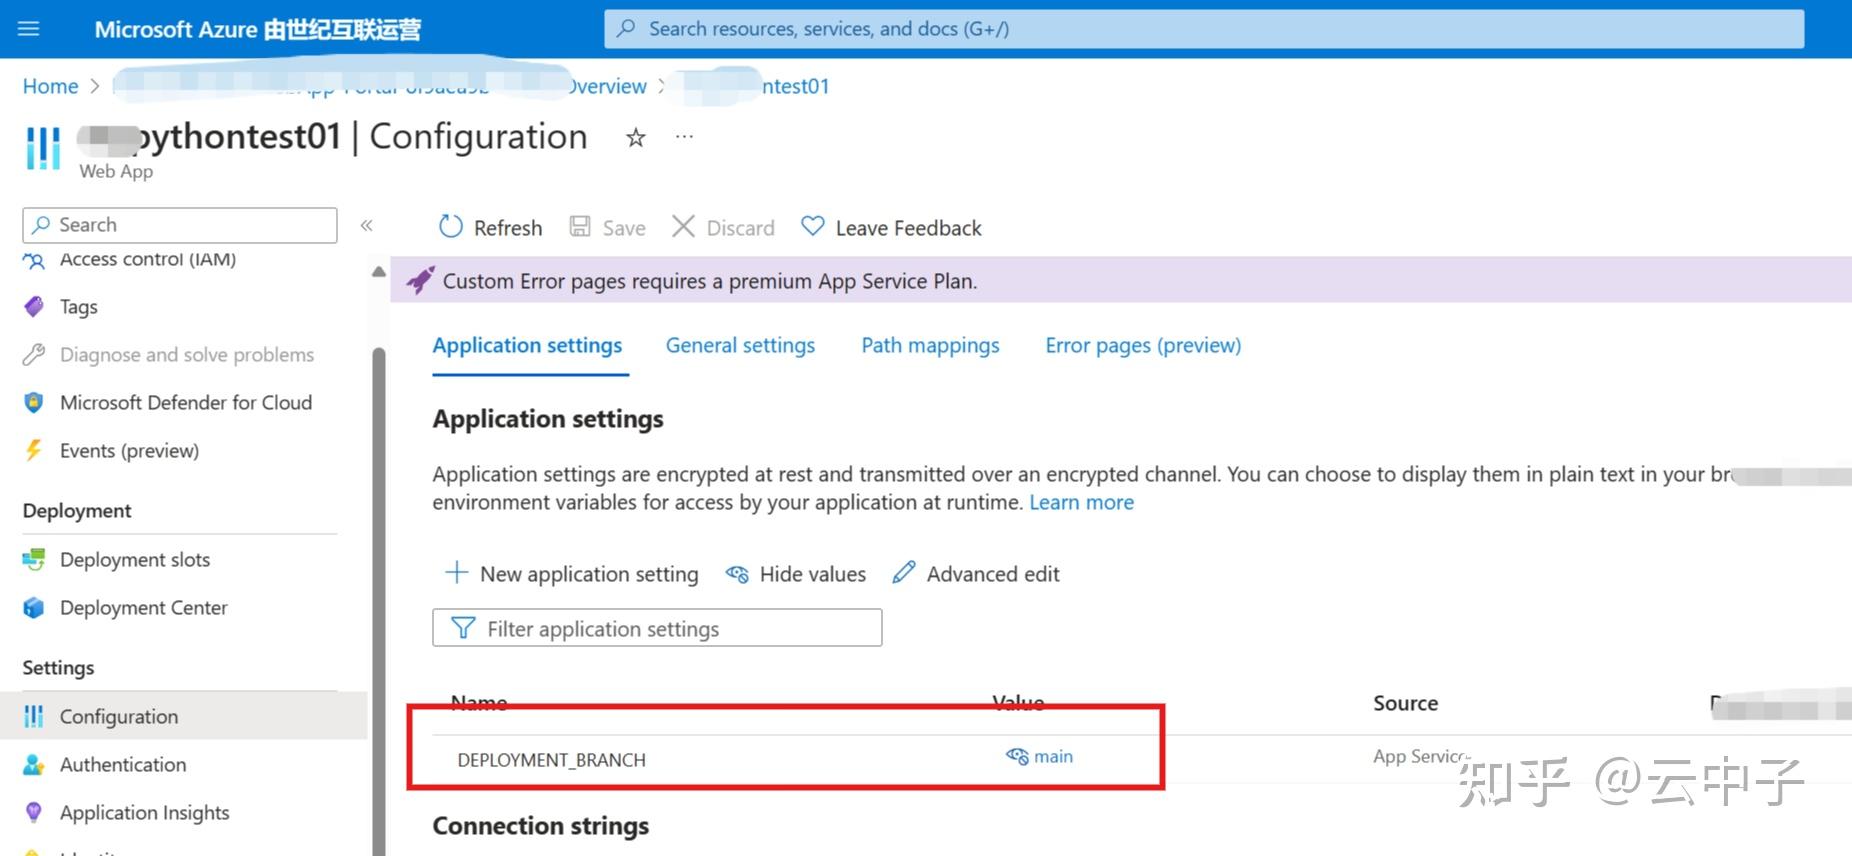This screenshot has width=1852, height=856.
Task: Click the wrench icon for Diagnose
Action: (x=34, y=354)
